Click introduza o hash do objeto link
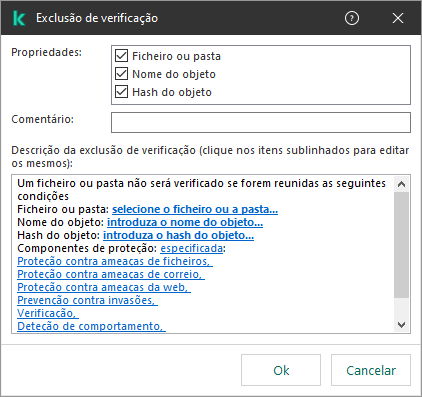 (178, 235)
